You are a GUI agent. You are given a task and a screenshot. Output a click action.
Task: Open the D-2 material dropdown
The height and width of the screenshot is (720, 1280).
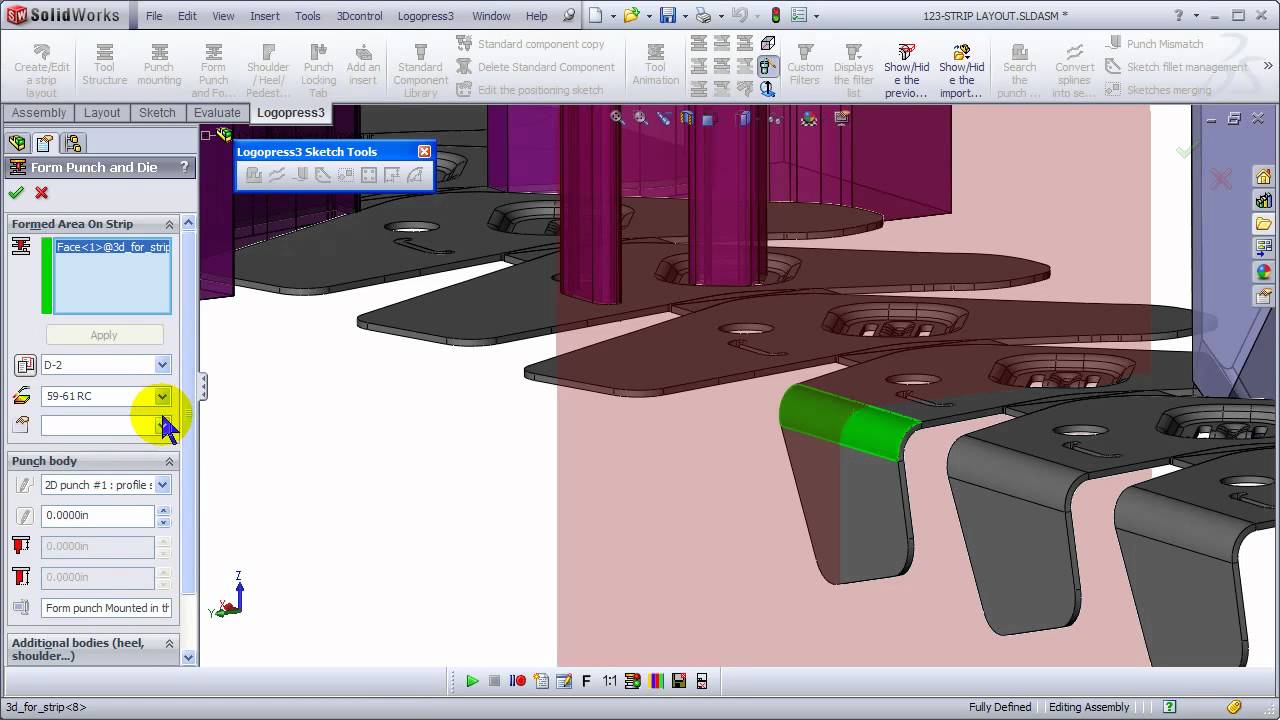pos(162,365)
